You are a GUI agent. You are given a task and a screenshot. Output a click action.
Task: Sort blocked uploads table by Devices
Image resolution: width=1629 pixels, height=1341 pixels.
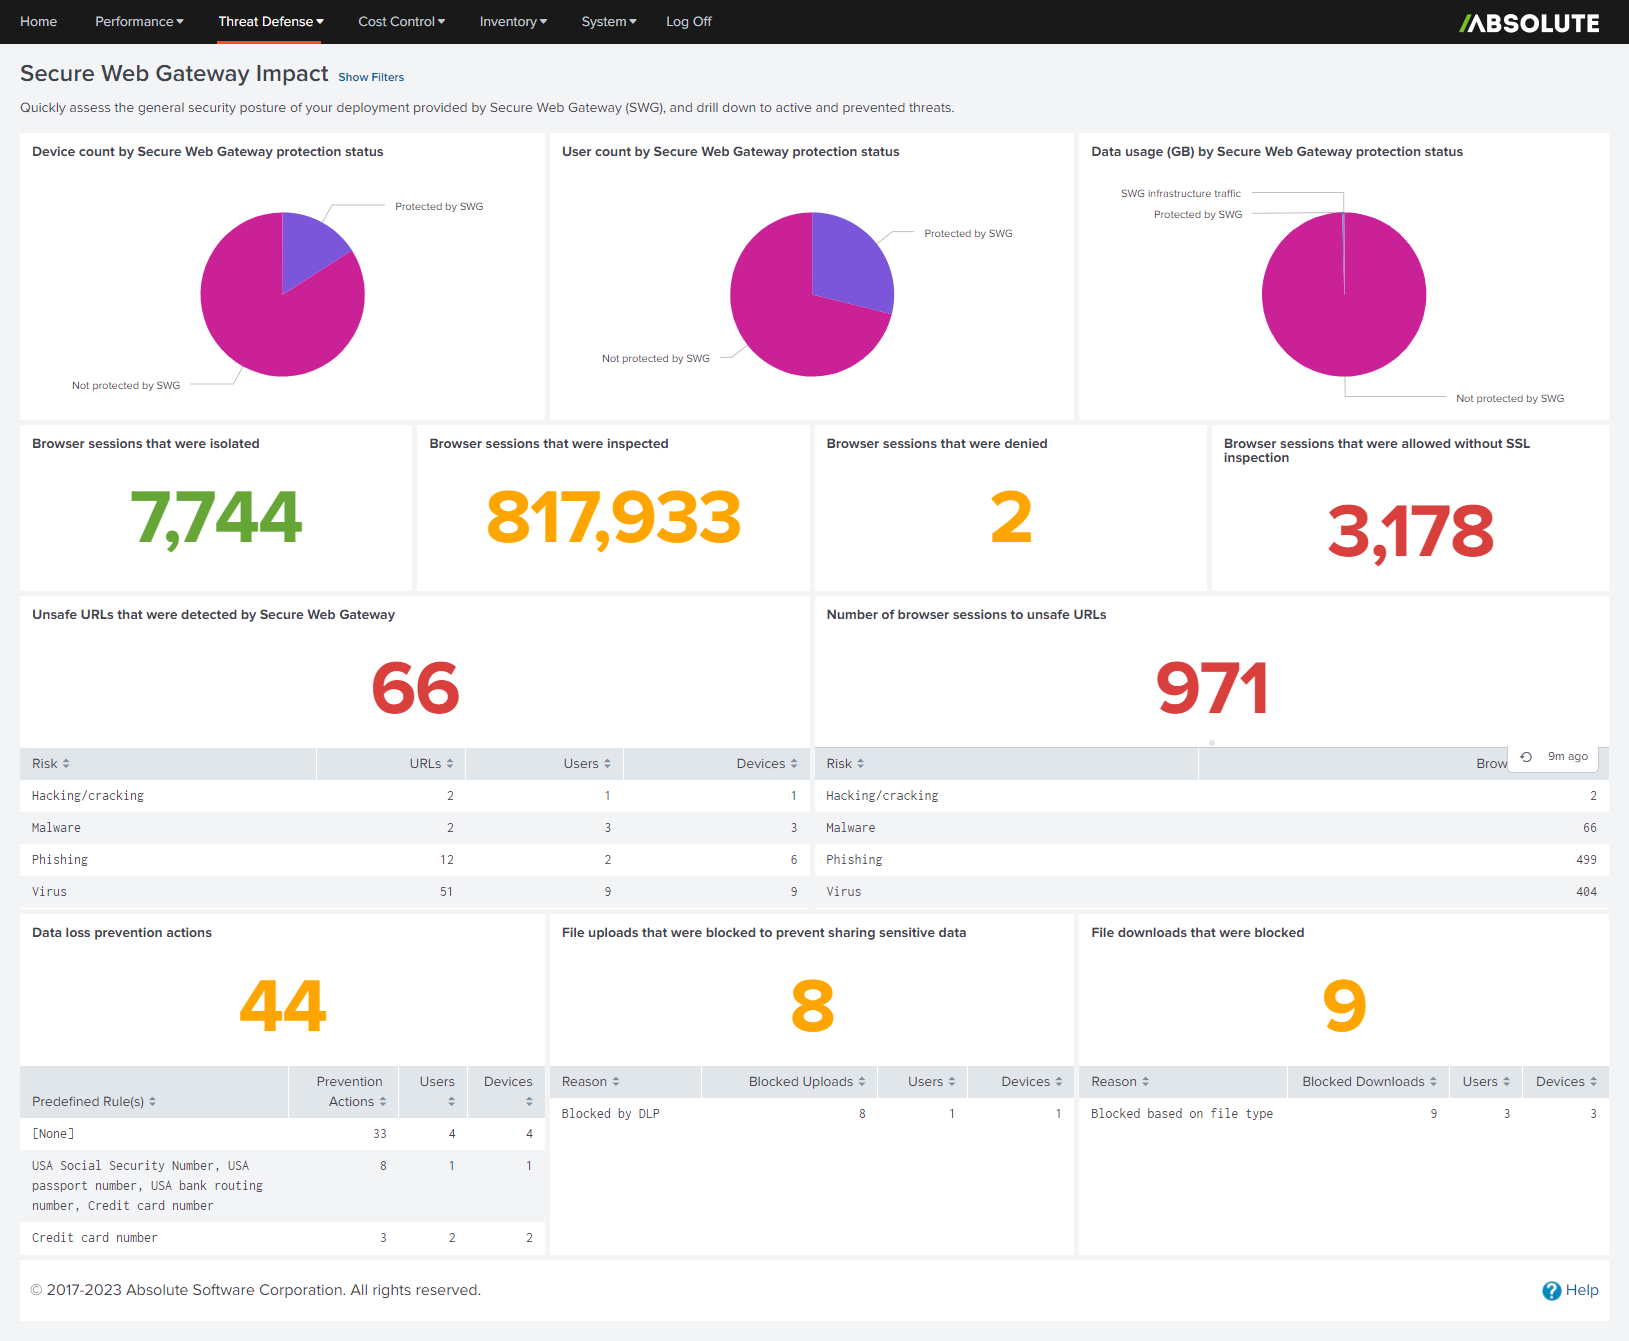pos(1031,1082)
